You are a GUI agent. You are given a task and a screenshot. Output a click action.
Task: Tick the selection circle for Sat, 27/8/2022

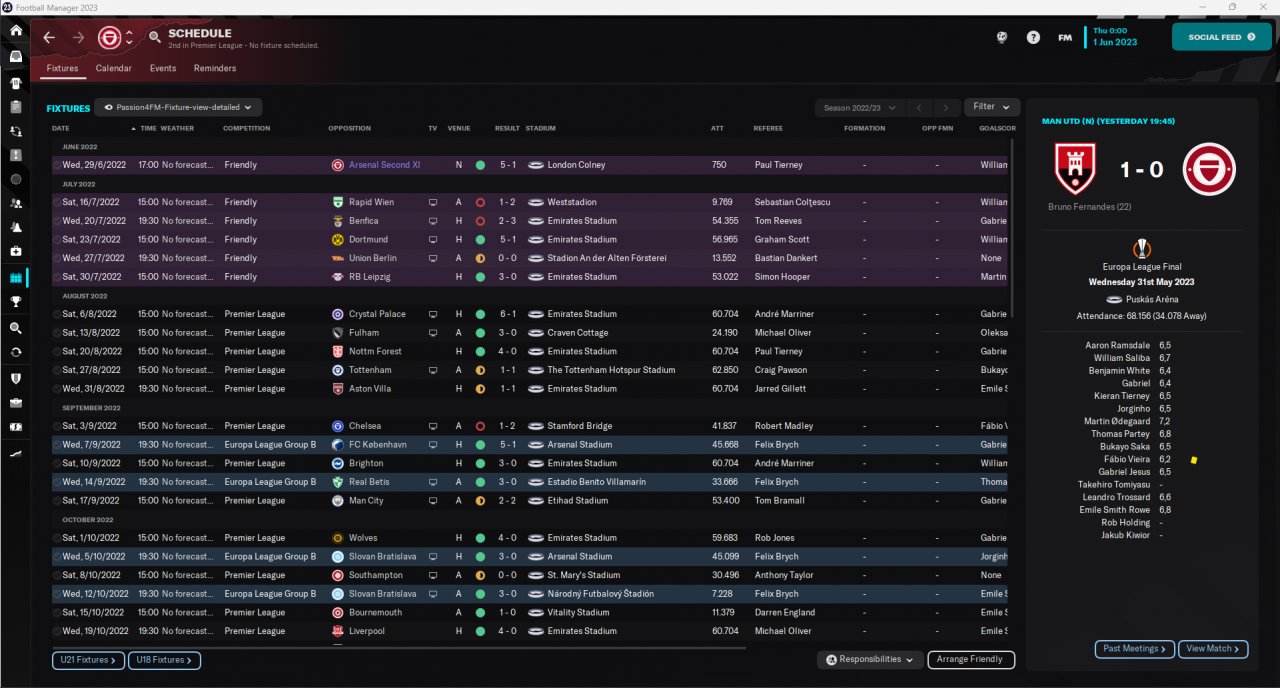pyautogui.click(x=57, y=370)
